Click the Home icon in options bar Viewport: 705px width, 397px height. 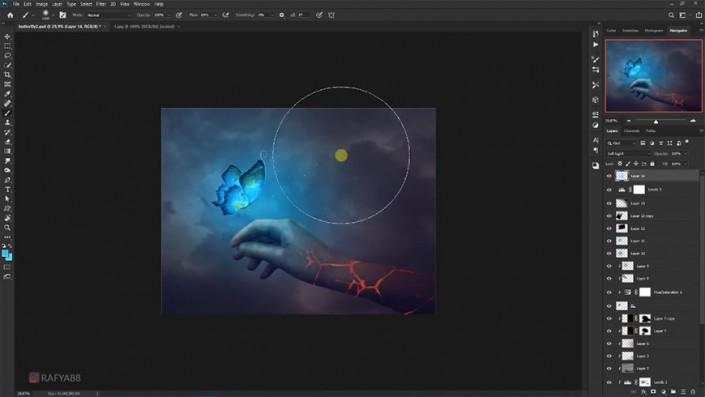[10, 15]
